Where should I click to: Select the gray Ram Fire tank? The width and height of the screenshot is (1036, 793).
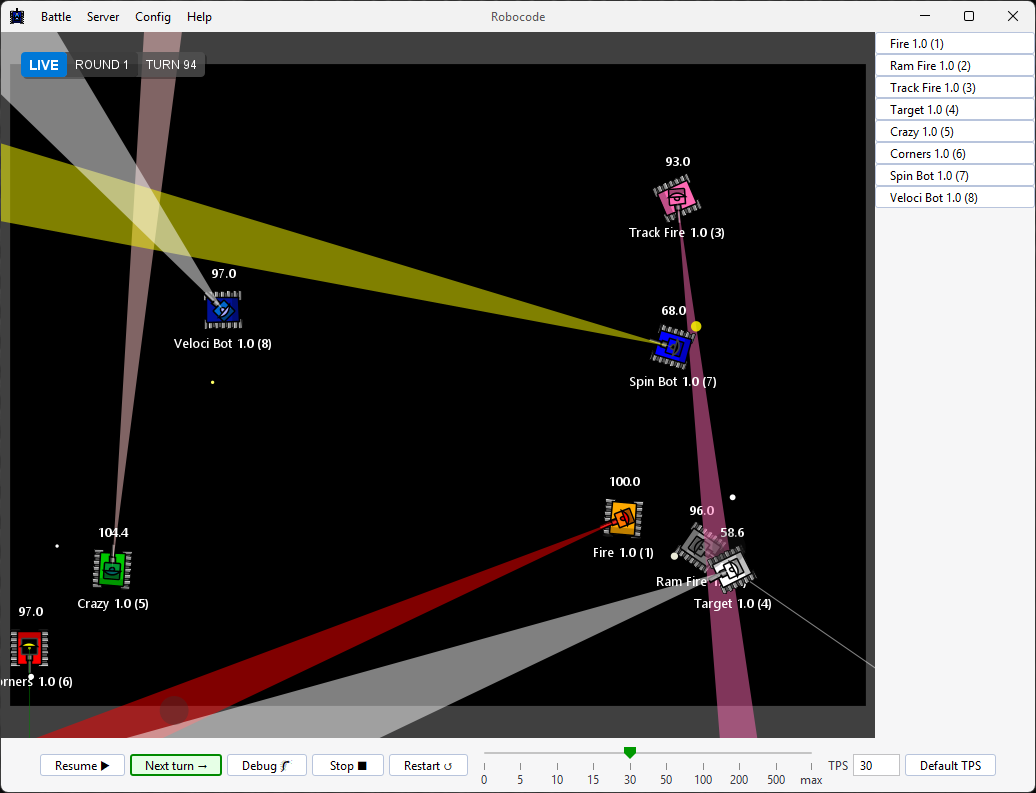click(x=699, y=546)
